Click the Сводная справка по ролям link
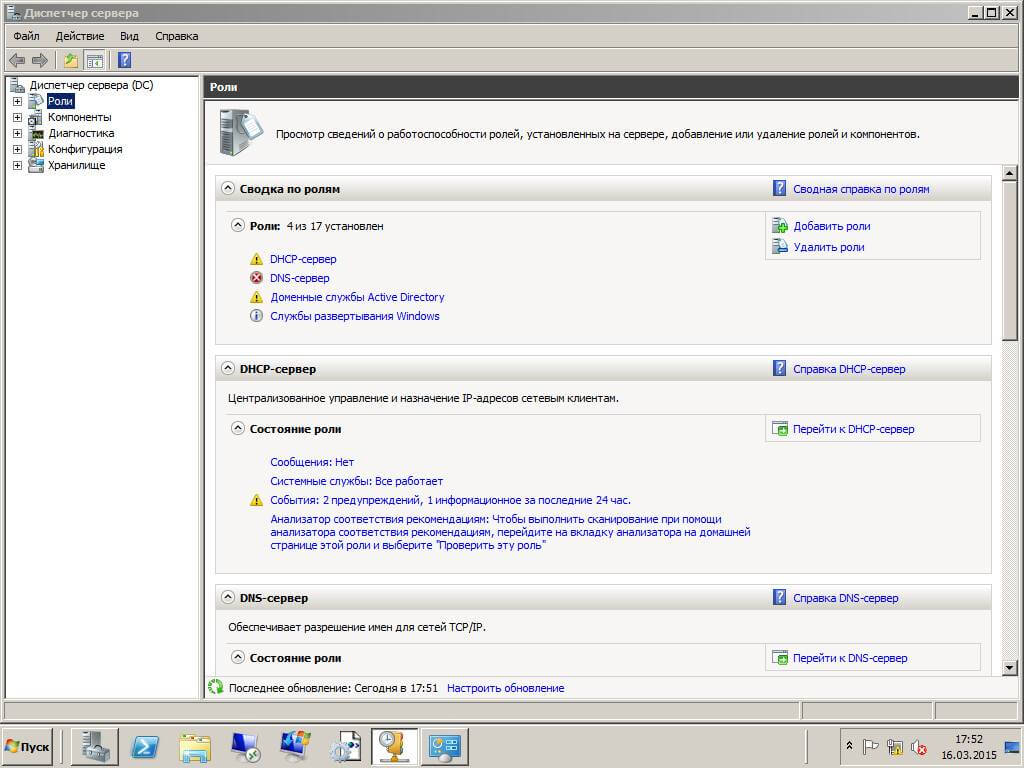The image size is (1024, 768). pos(861,189)
